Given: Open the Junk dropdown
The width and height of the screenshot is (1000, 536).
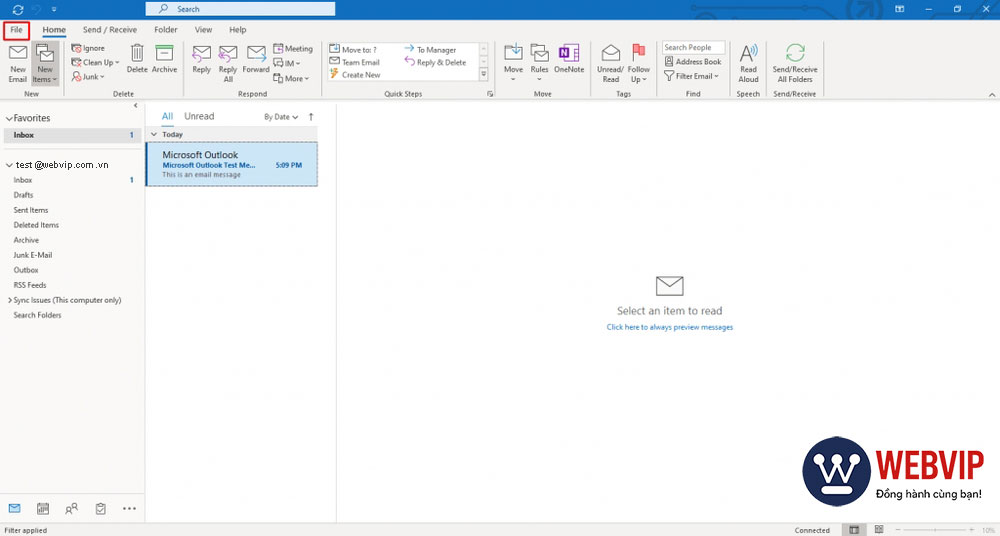Looking at the screenshot, I should (88, 77).
